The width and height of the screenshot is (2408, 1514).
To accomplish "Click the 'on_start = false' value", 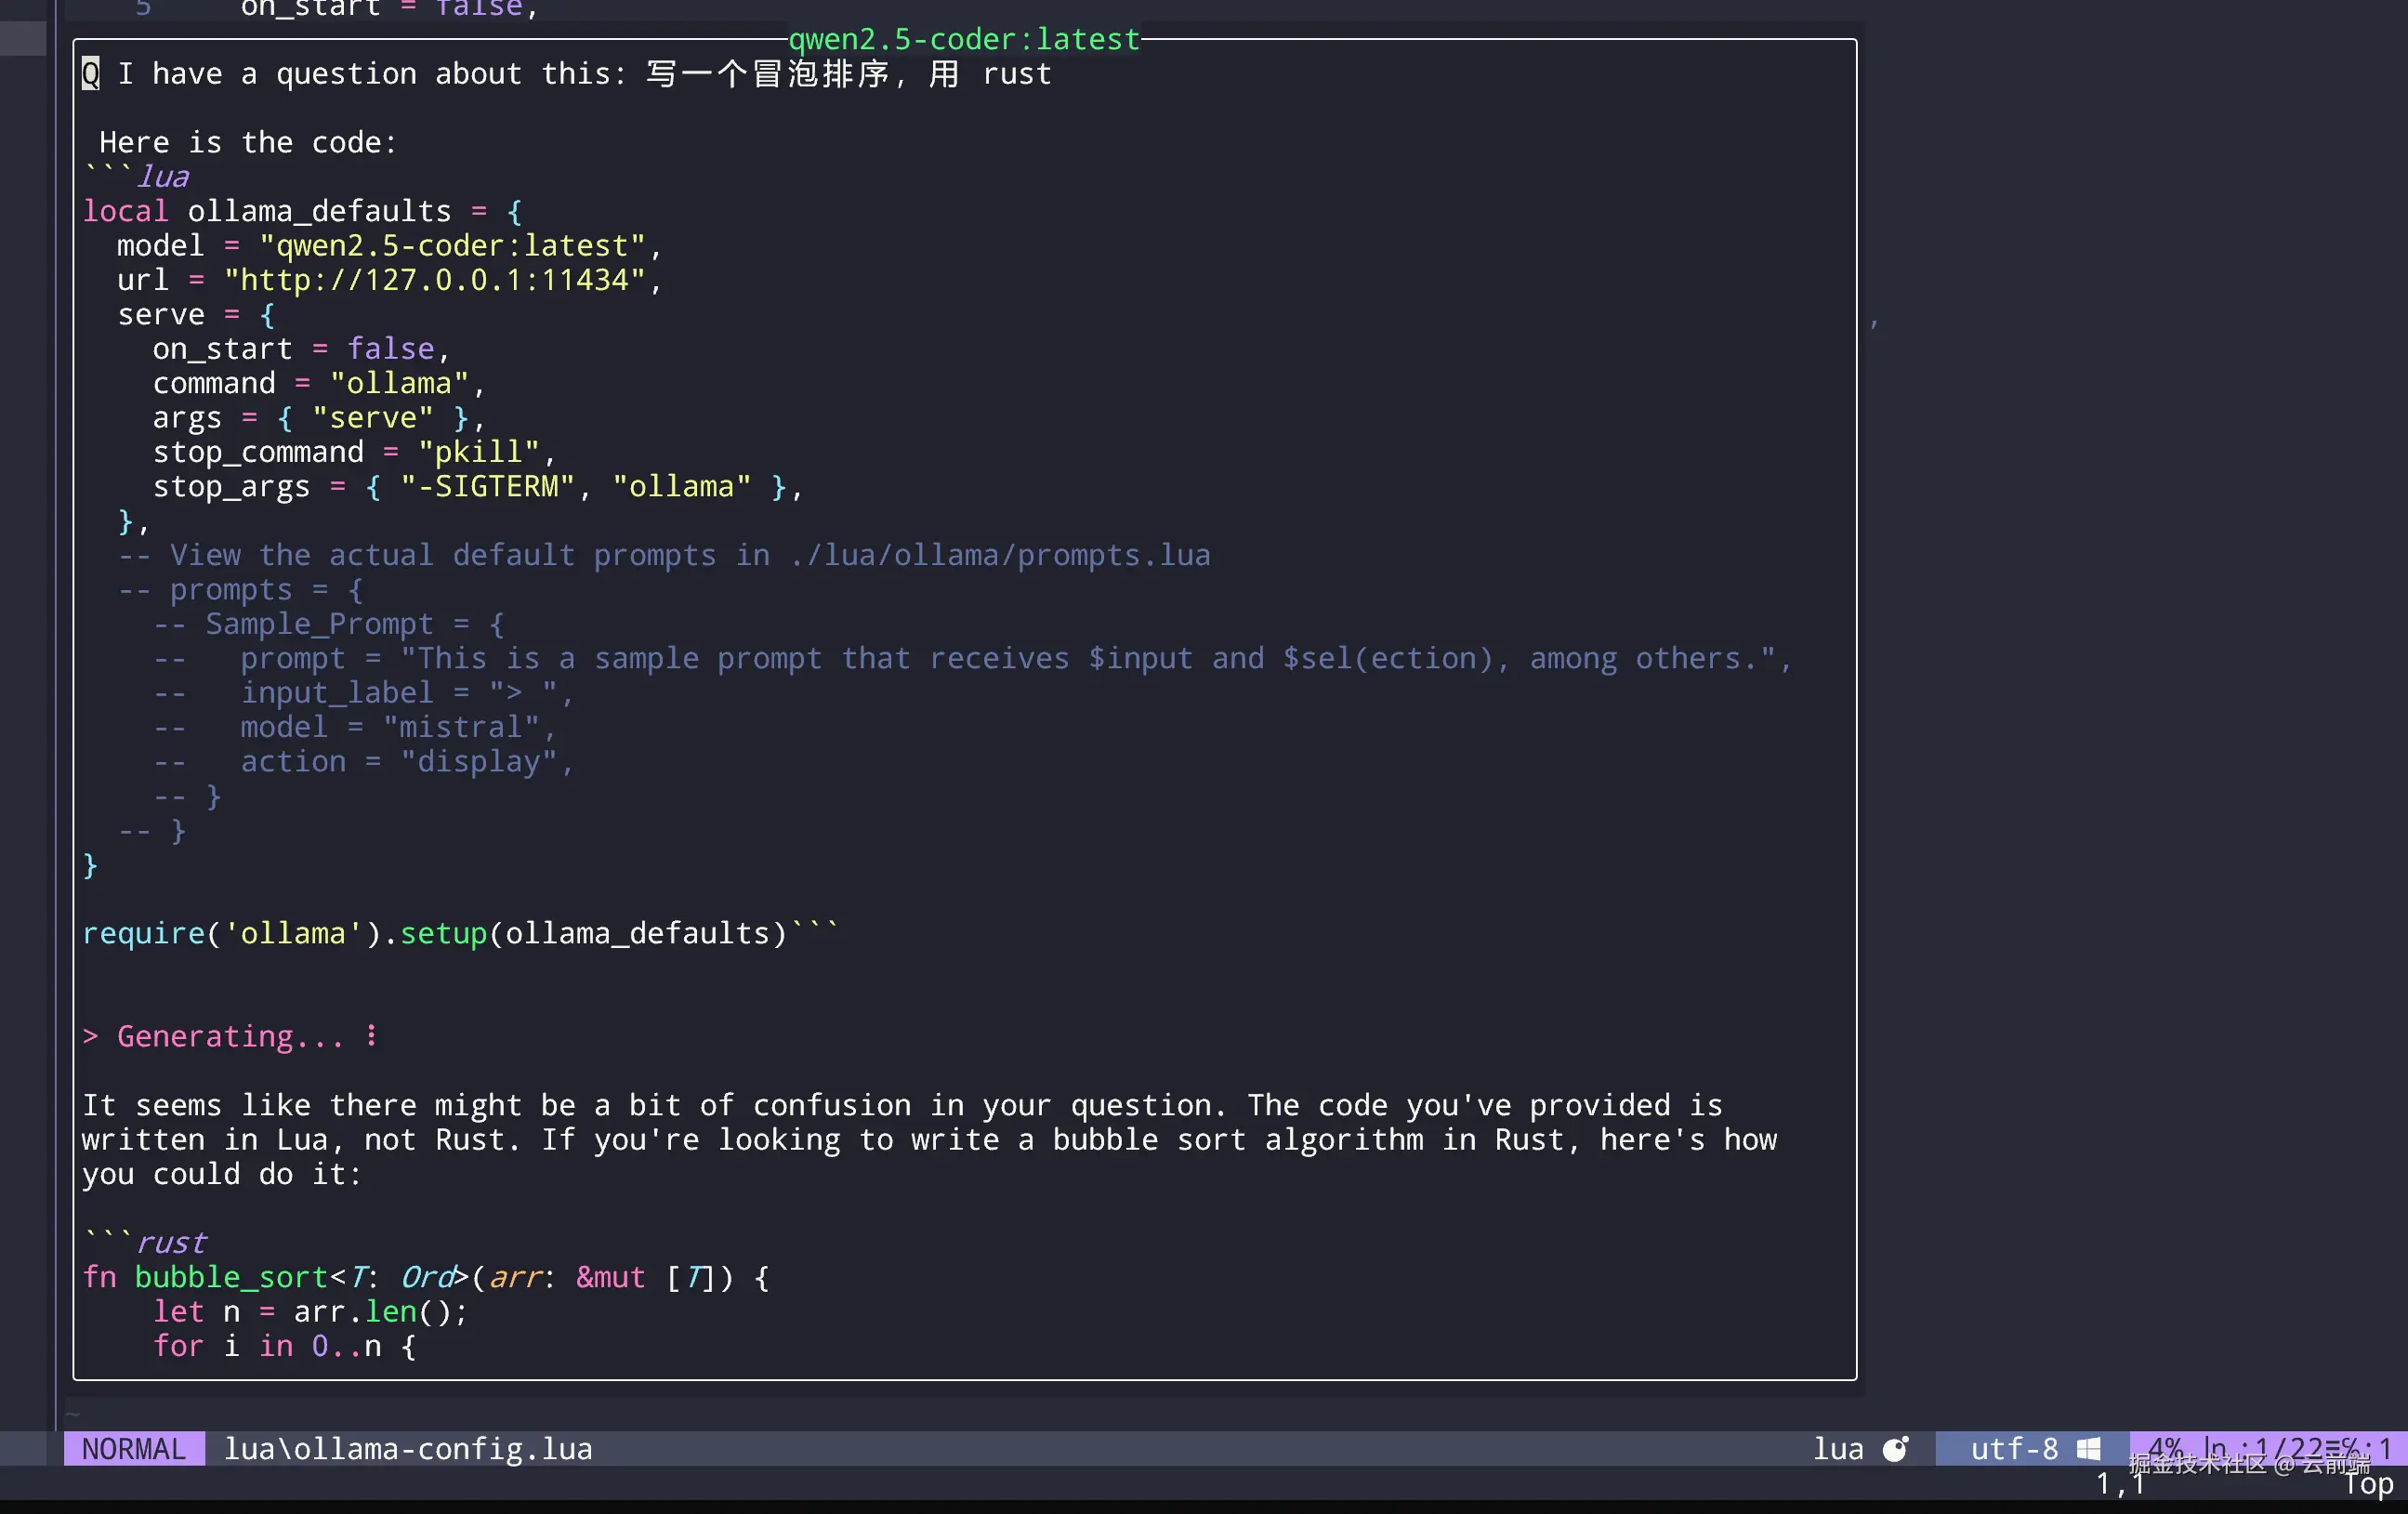I will pos(390,349).
